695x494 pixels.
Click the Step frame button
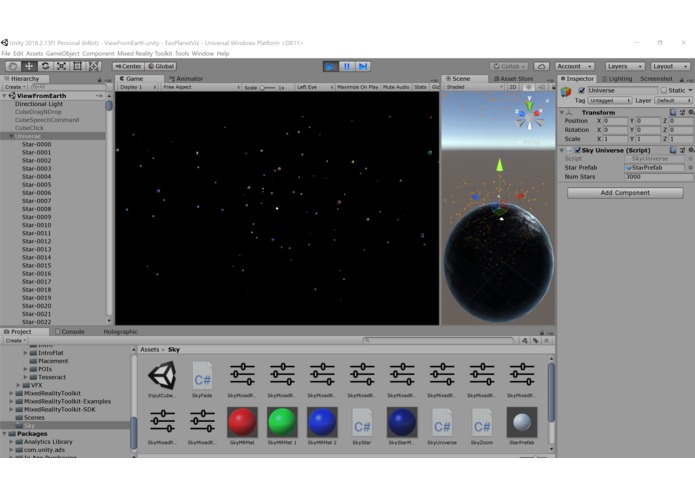click(363, 66)
